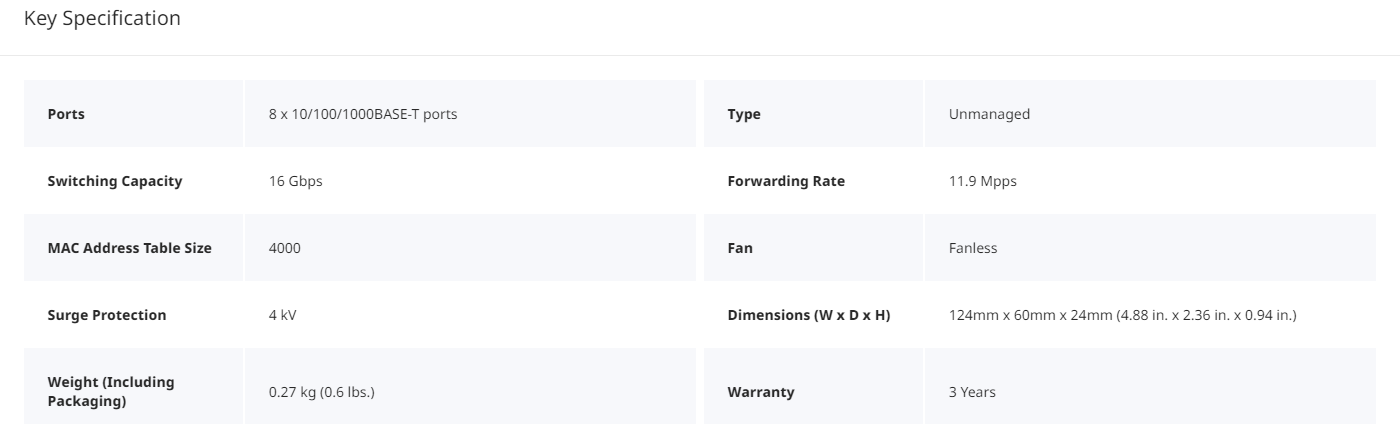Select the Forwarding Rate label
Viewport: 1400px width, 424px height.
pos(786,181)
